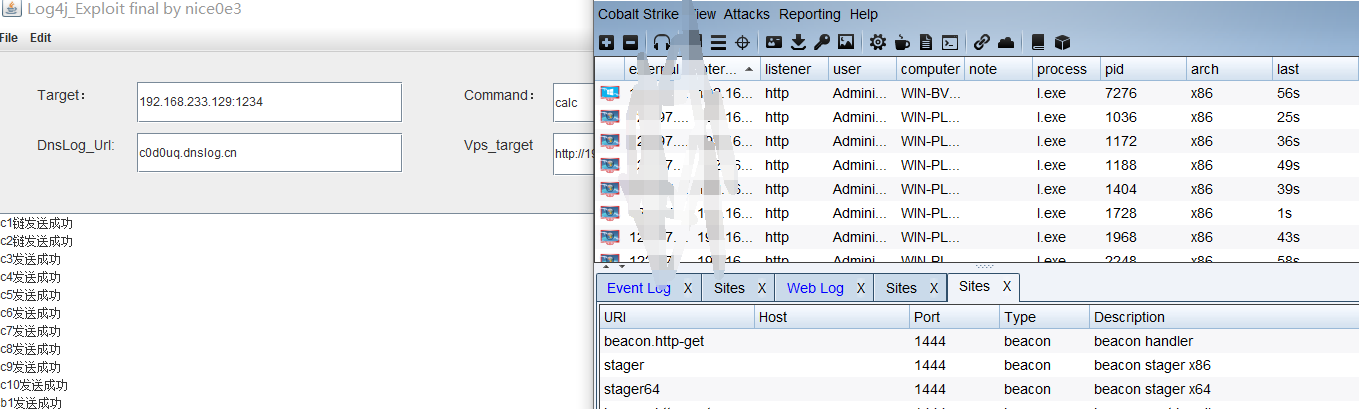The image size is (1359, 409).
Task: Click the cube About icon
Action: tap(1062, 42)
